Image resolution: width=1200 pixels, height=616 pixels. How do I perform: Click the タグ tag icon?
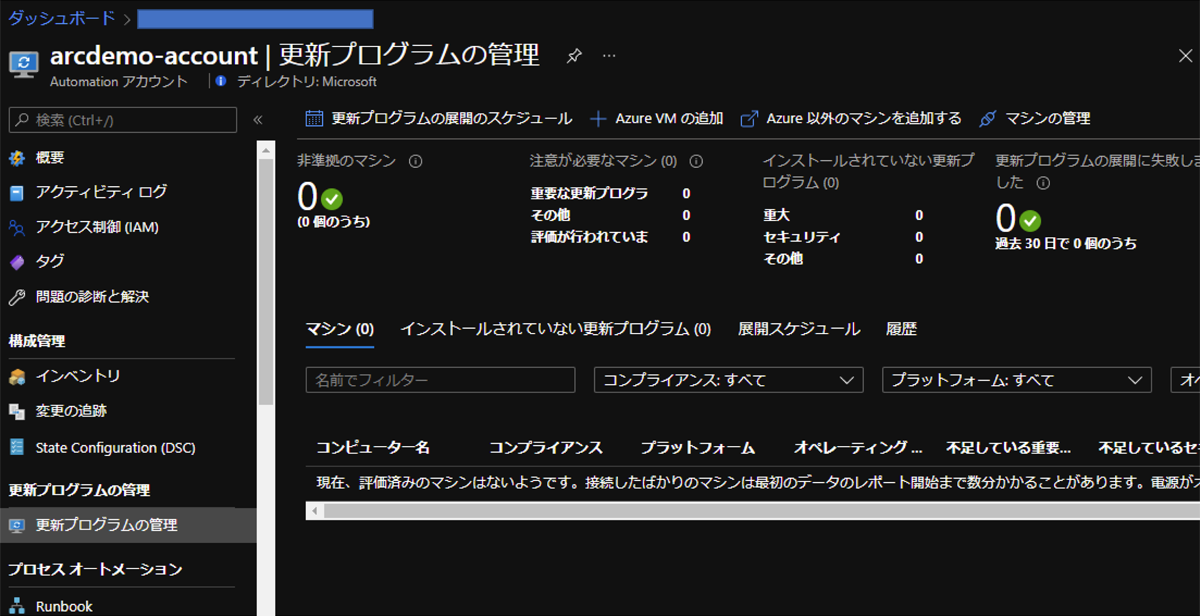(x=17, y=262)
